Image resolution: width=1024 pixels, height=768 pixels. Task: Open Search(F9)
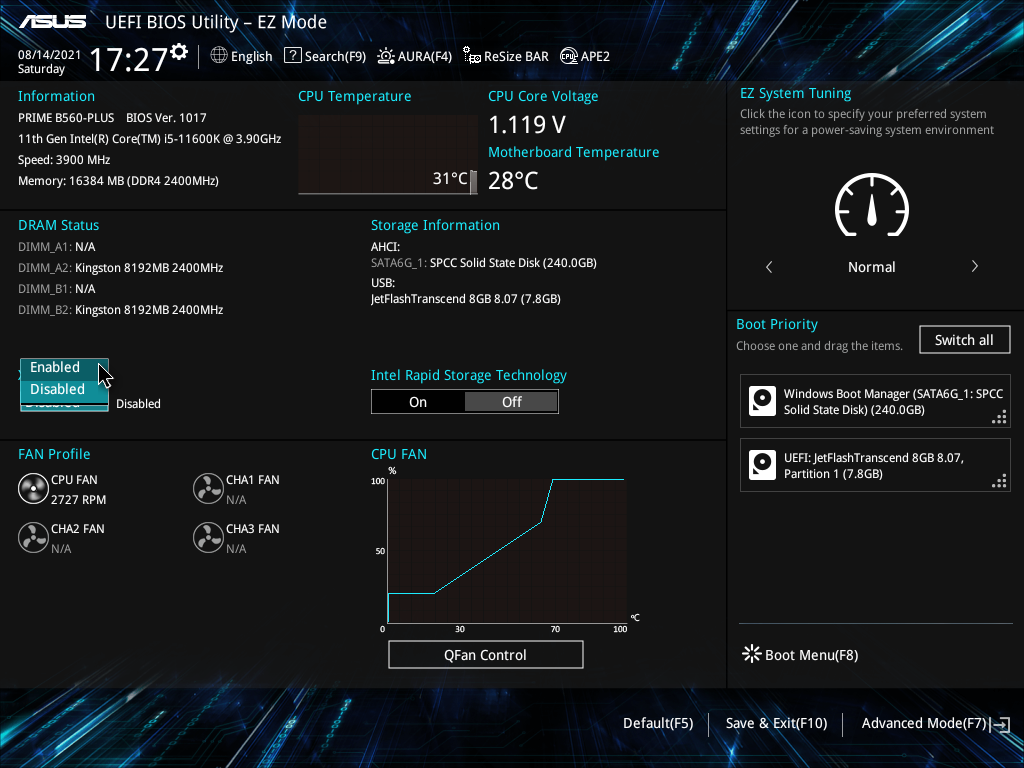pyautogui.click(x=325, y=56)
